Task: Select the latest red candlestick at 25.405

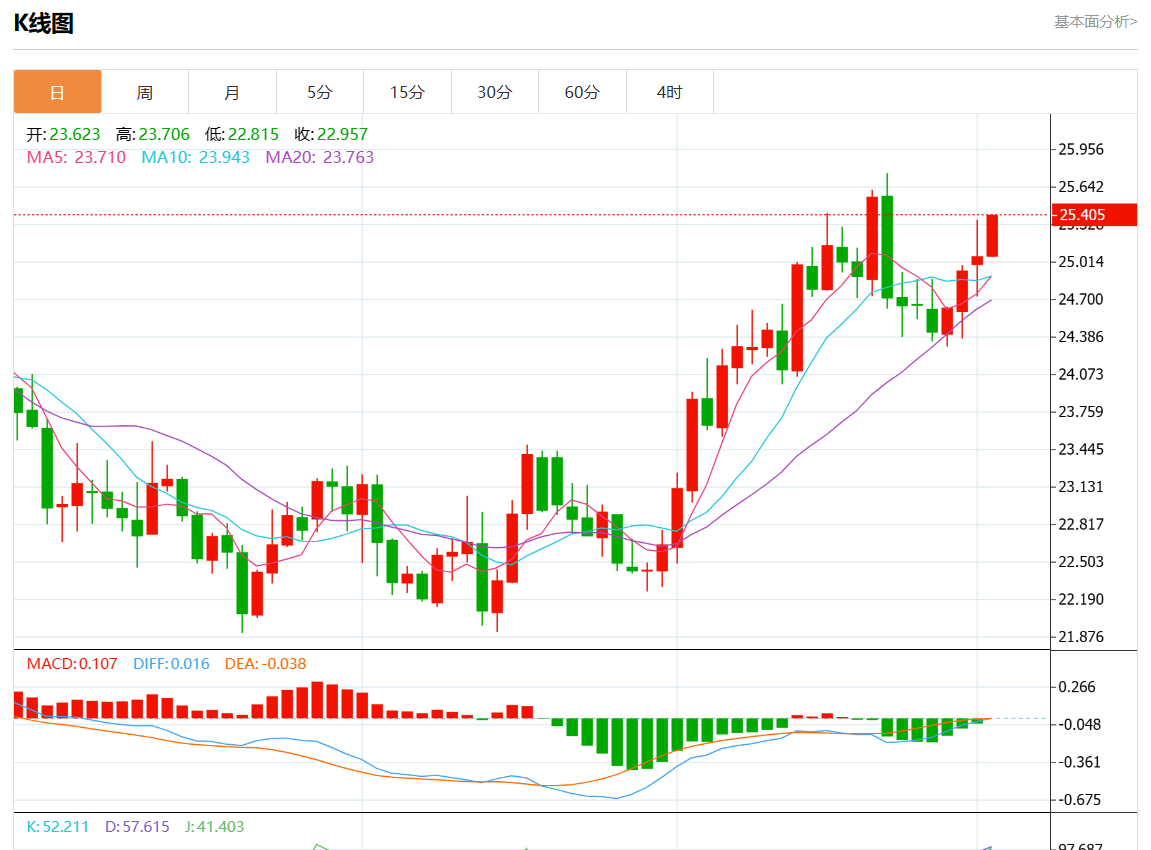Action: click(x=992, y=236)
